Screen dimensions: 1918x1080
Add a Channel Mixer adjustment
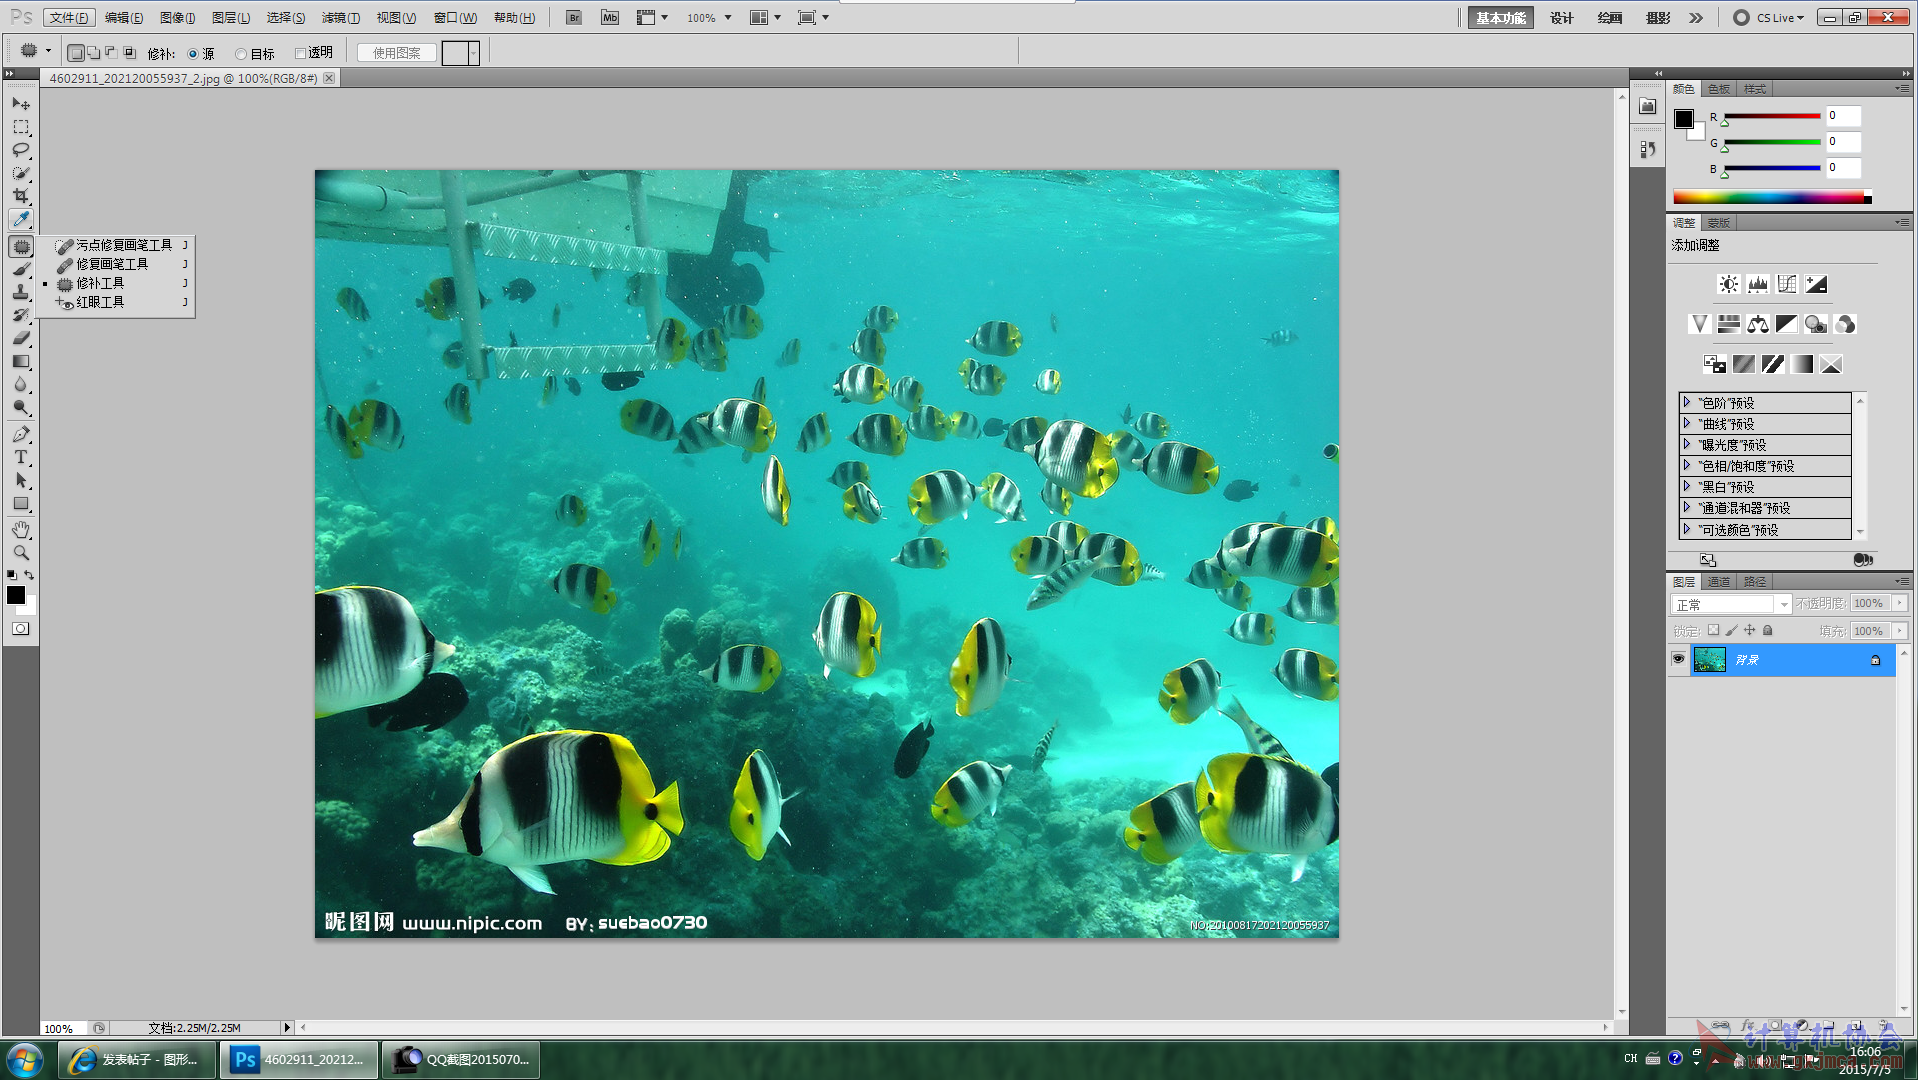tap(1845, 324)
